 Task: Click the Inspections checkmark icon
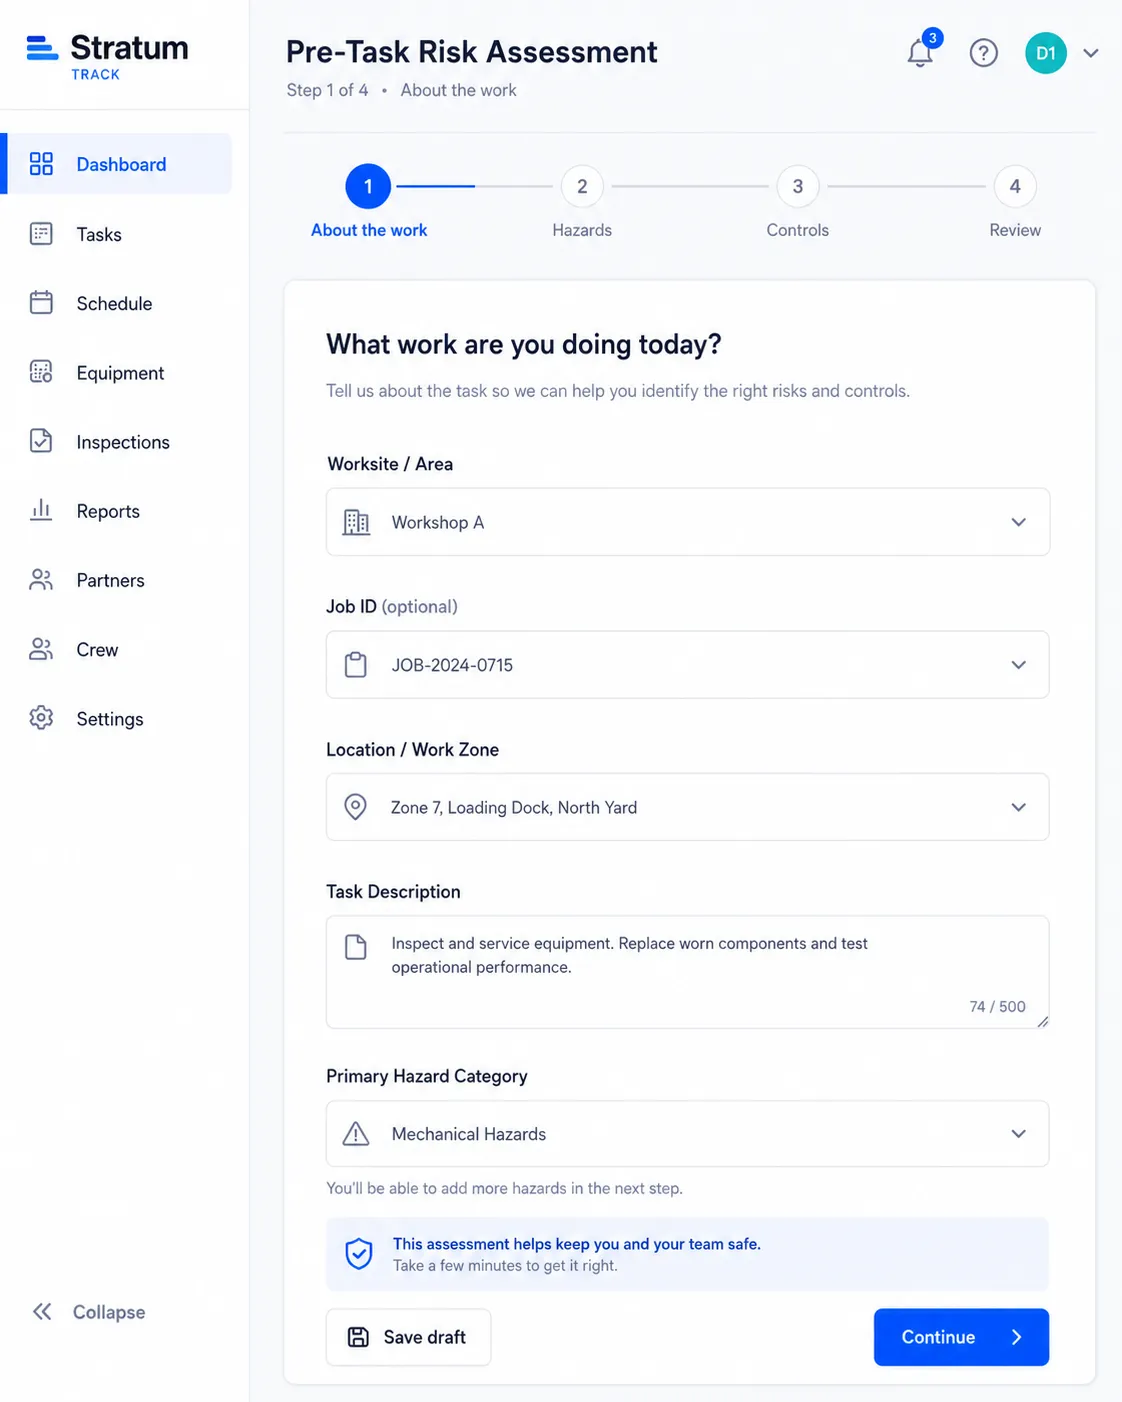pos(41,441)
